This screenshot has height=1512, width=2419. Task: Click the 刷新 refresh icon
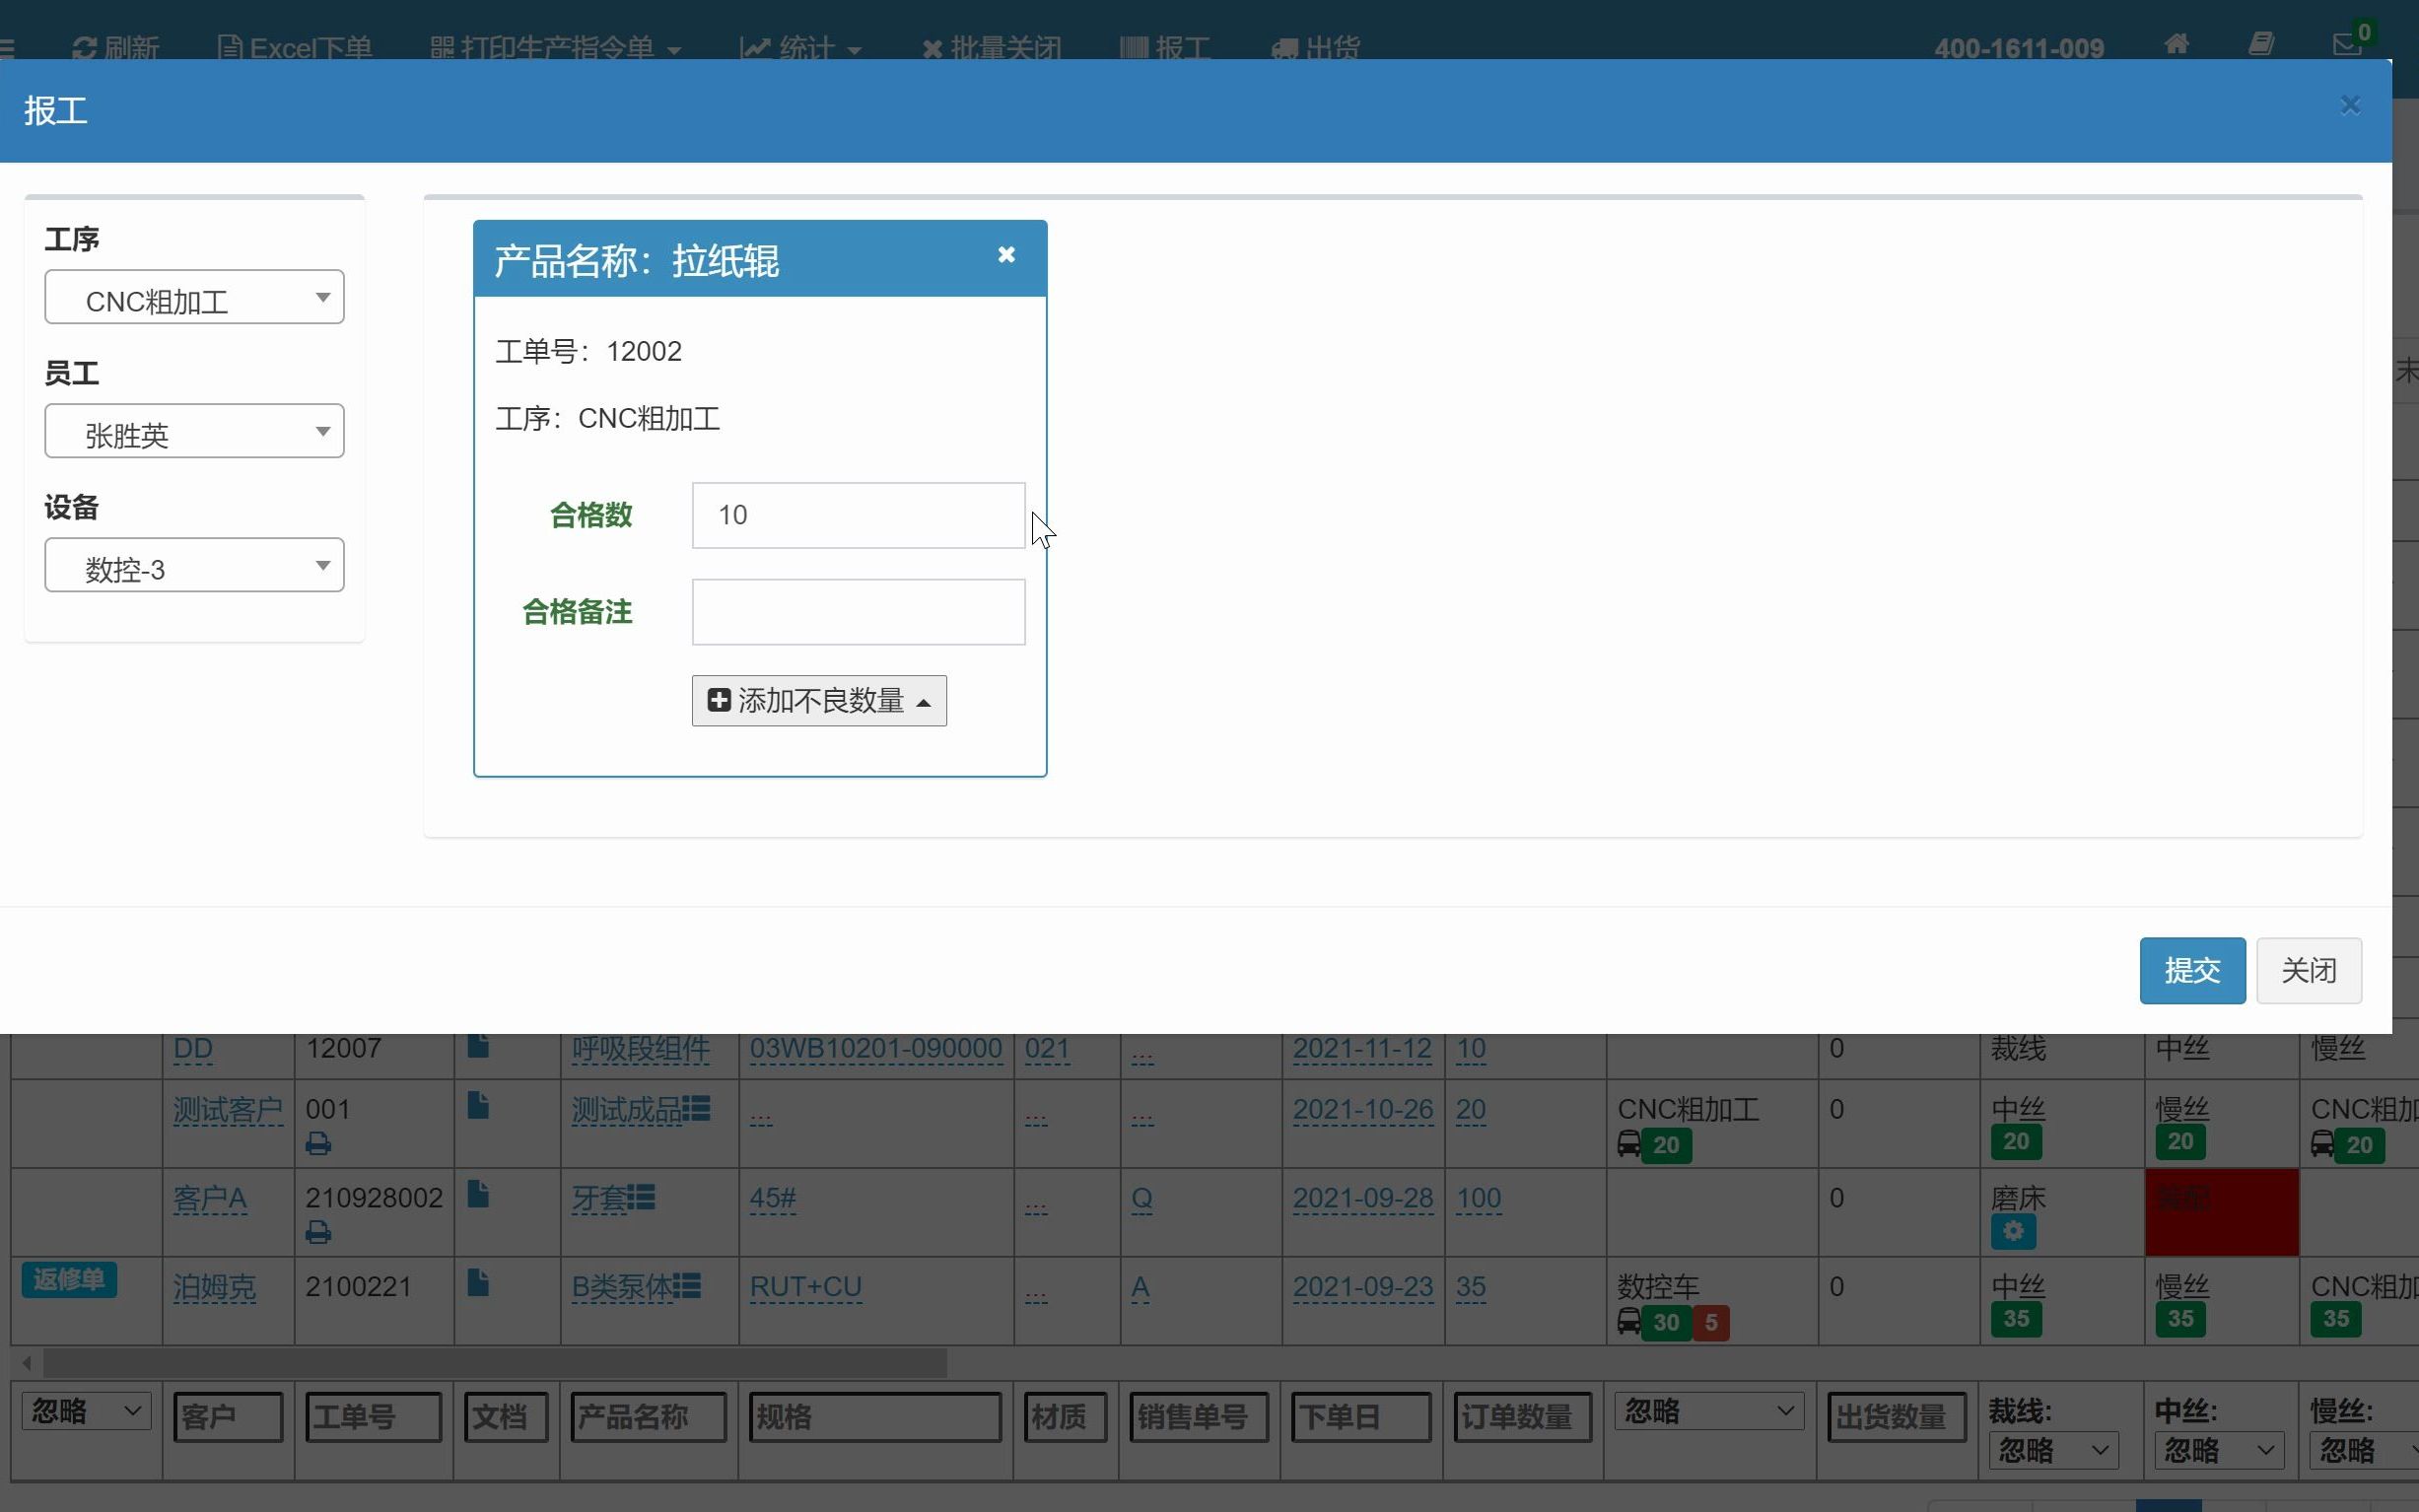point(84,47)
